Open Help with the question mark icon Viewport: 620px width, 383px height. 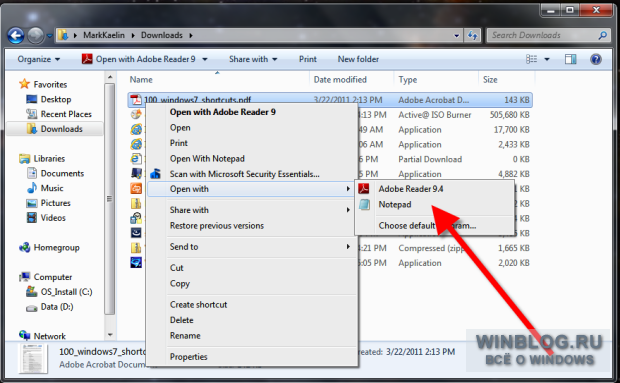(x=596, y=59)
